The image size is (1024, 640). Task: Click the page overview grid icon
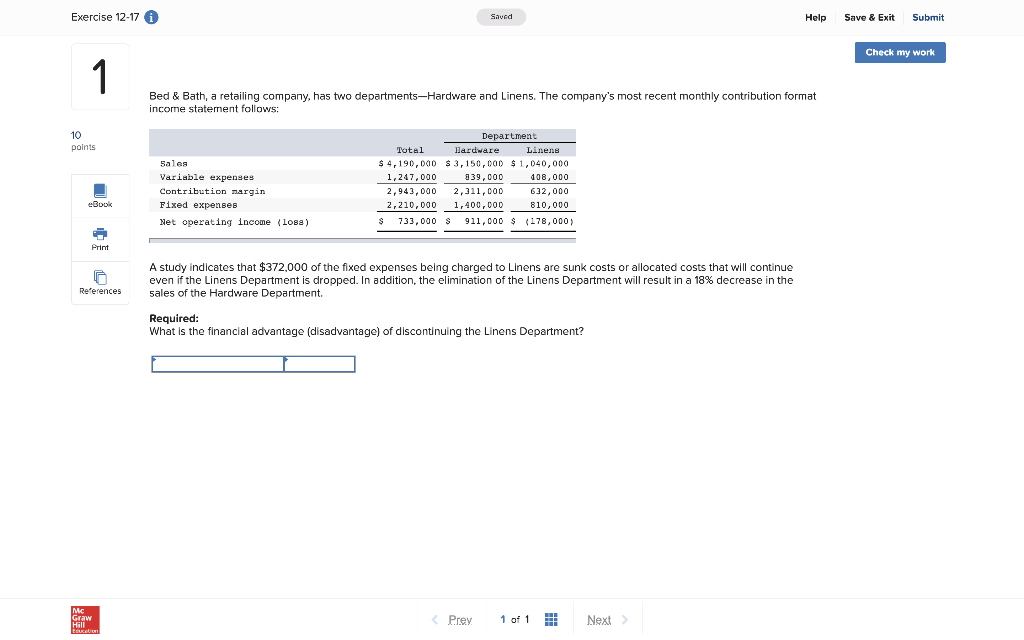(x=551, y=620)
